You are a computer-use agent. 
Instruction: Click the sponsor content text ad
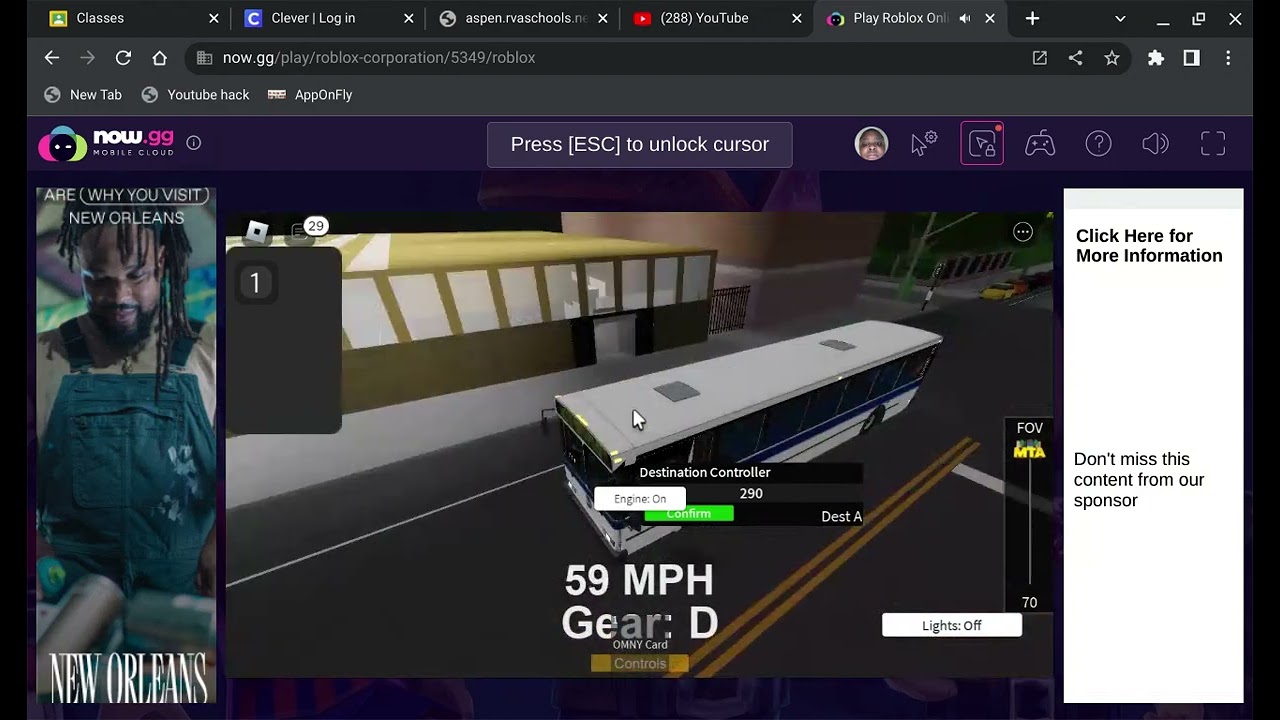click(1139, 480)
